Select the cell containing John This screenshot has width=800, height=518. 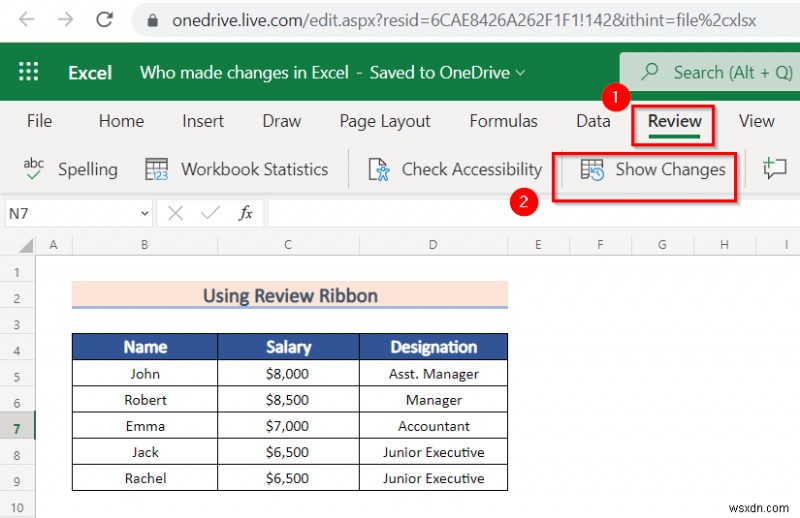click(x=145, y=374)
